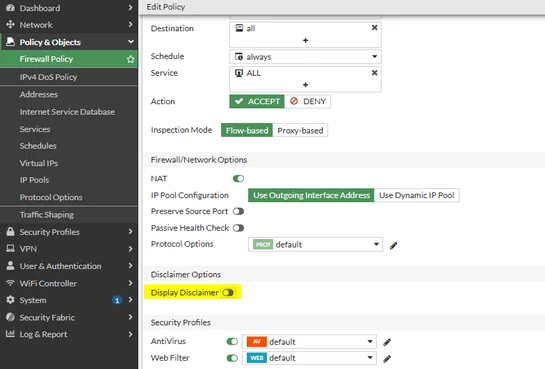Click the User & Authentication person icon
Image resolution: width=545 pixels, height=369 pixels.
pyautogui.click(x=10, y=265)
